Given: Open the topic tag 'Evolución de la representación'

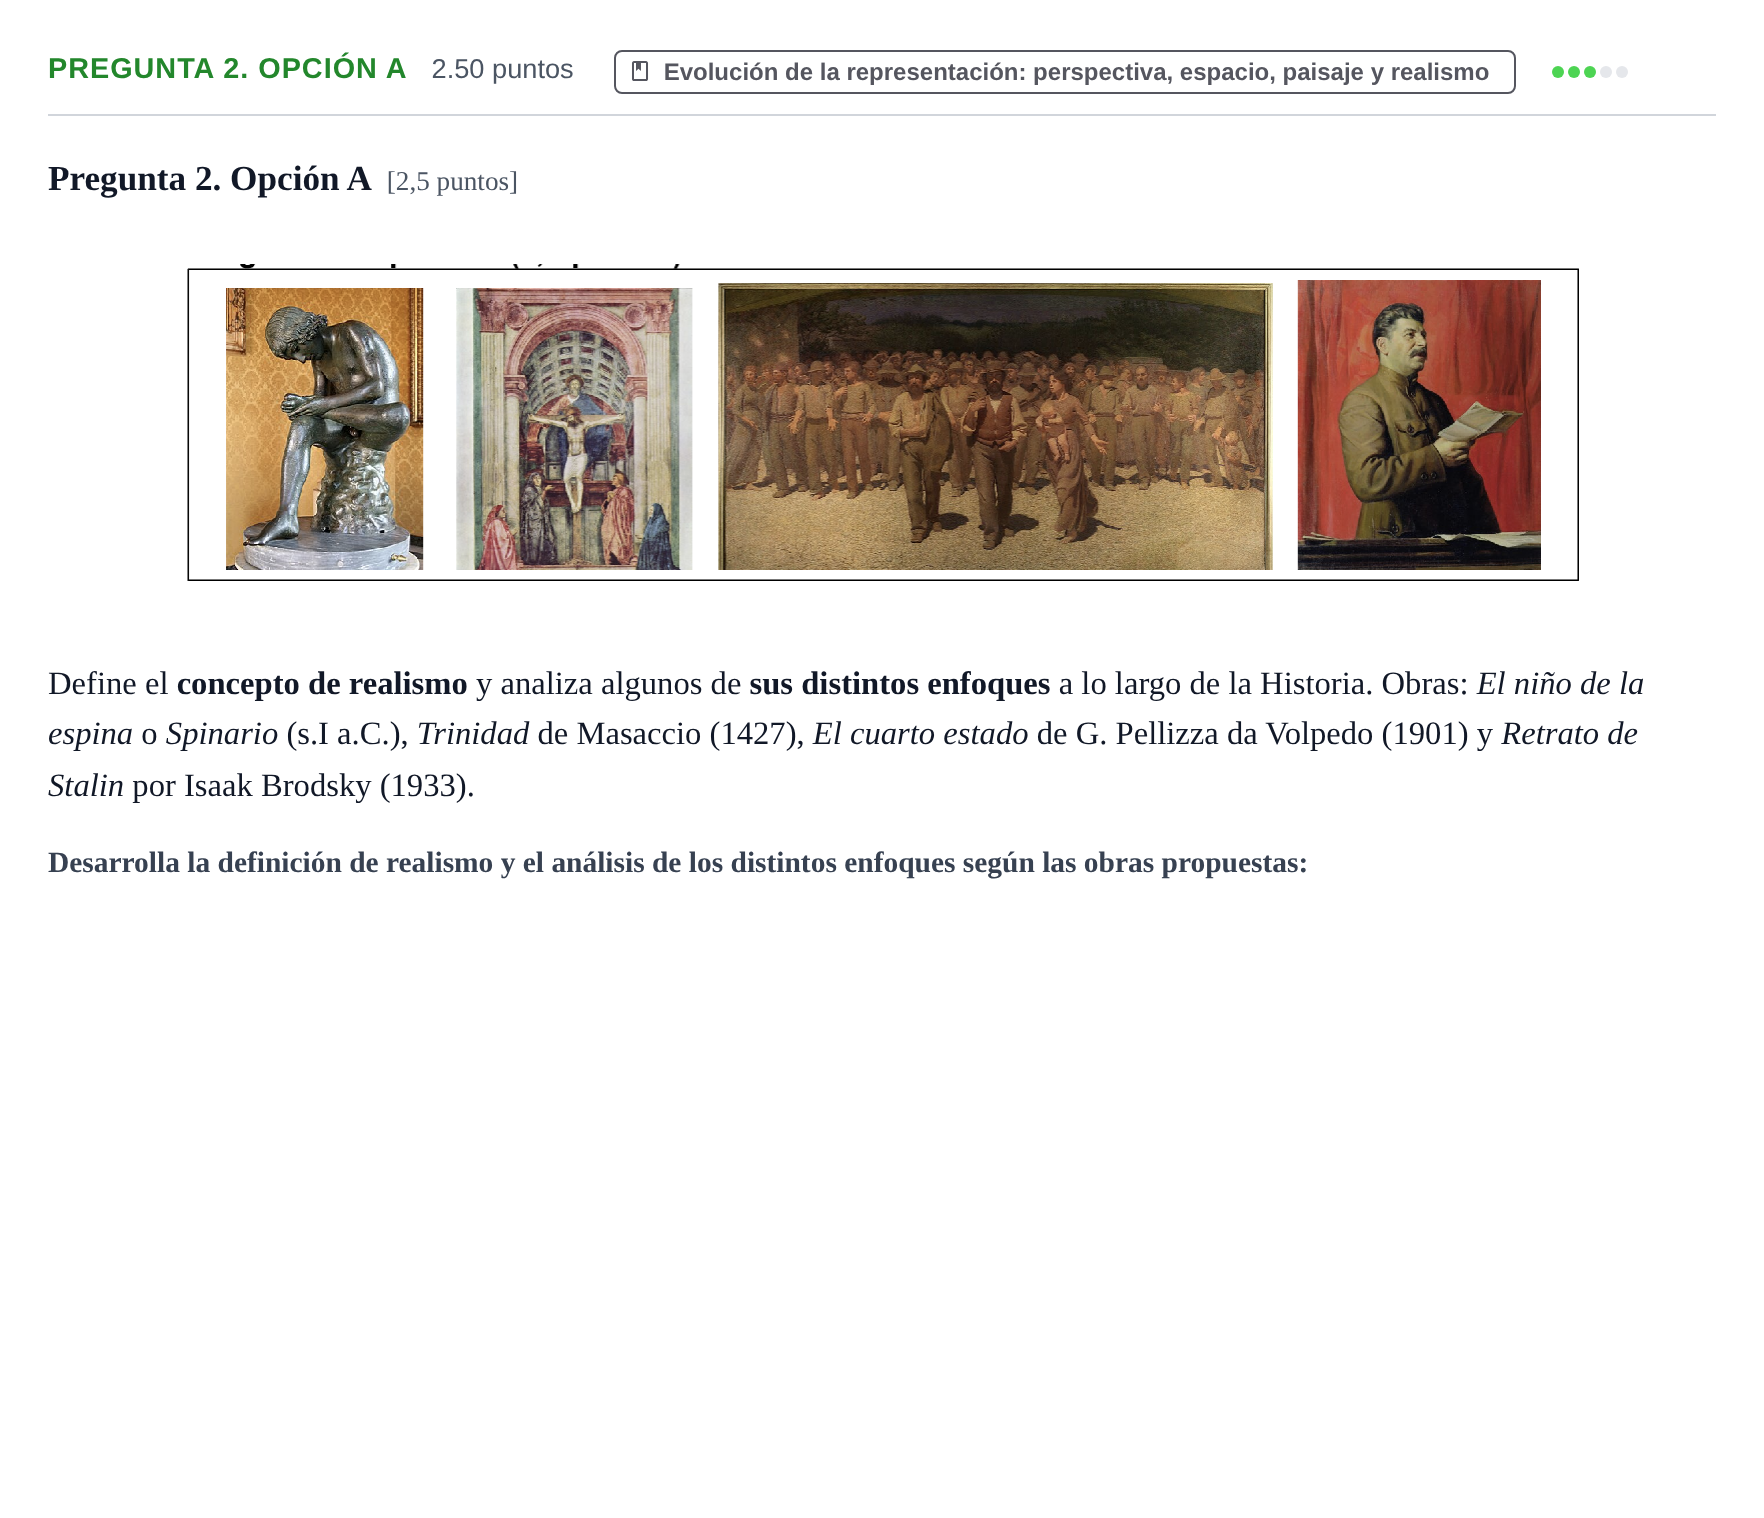Looking at the screenshot, I should (1064, 72).
